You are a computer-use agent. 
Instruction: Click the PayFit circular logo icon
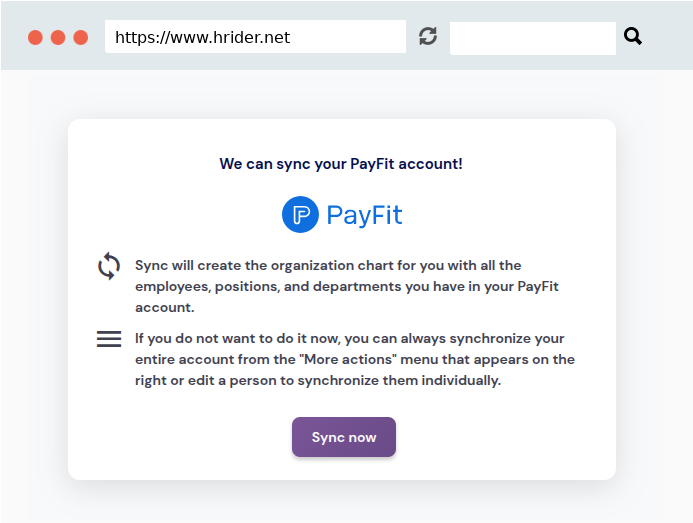point(300,214)
